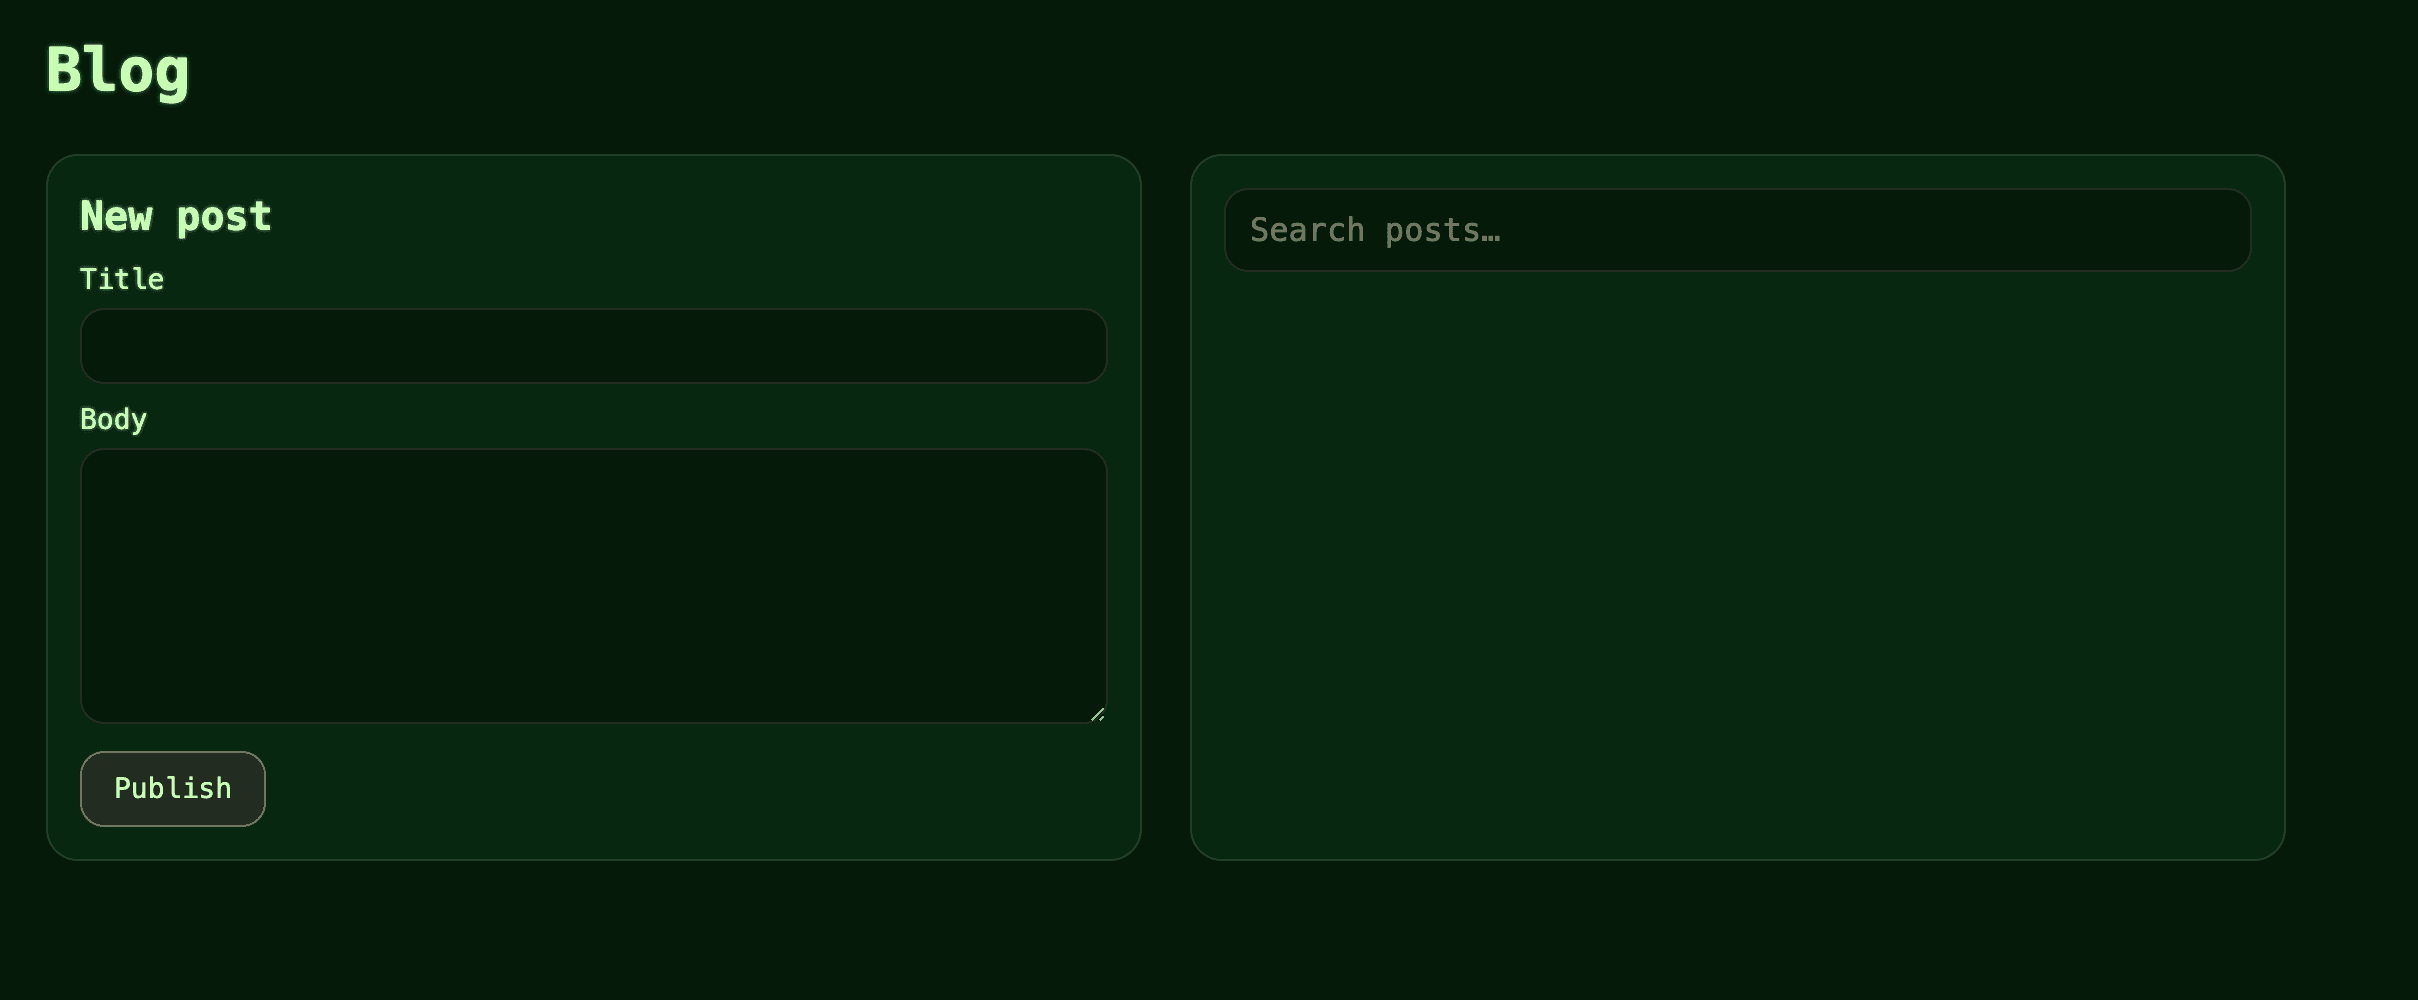
Task: Select the text box under Title
Action: [594, 346]
